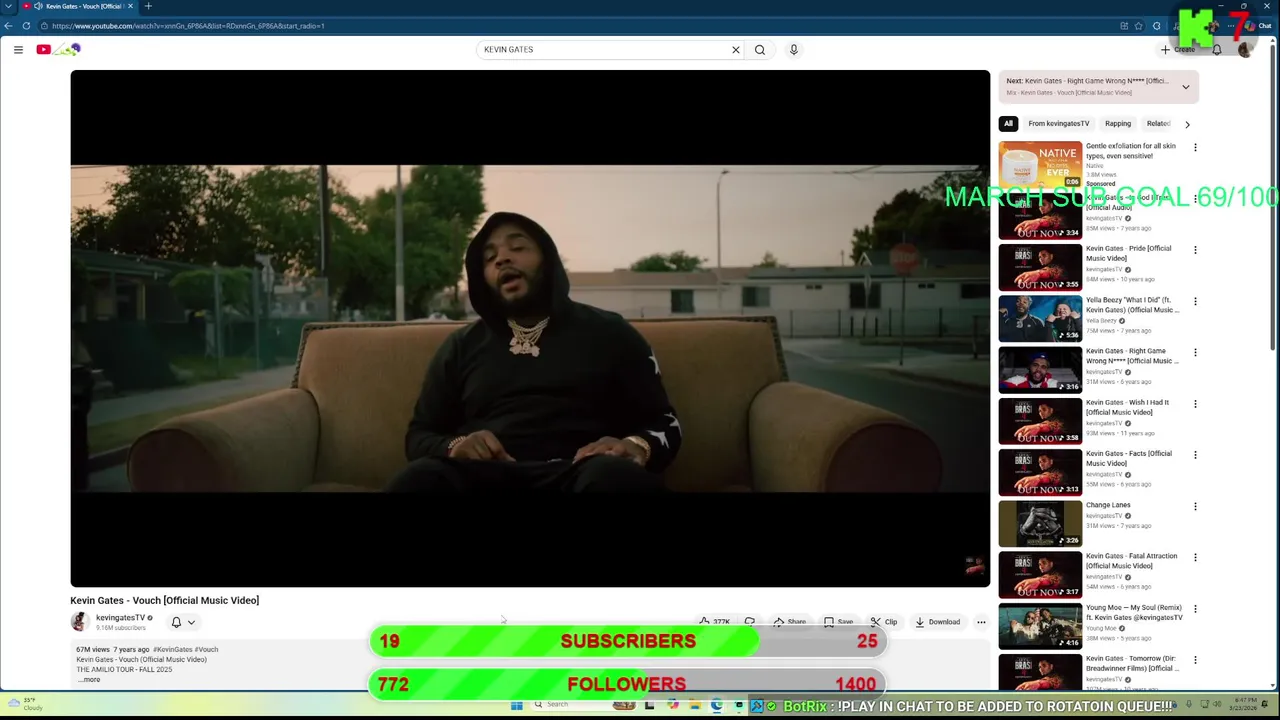Open Microsoft Edge from taskbar
Viewport: 1280px width, 720px height.
click(716, 705)
